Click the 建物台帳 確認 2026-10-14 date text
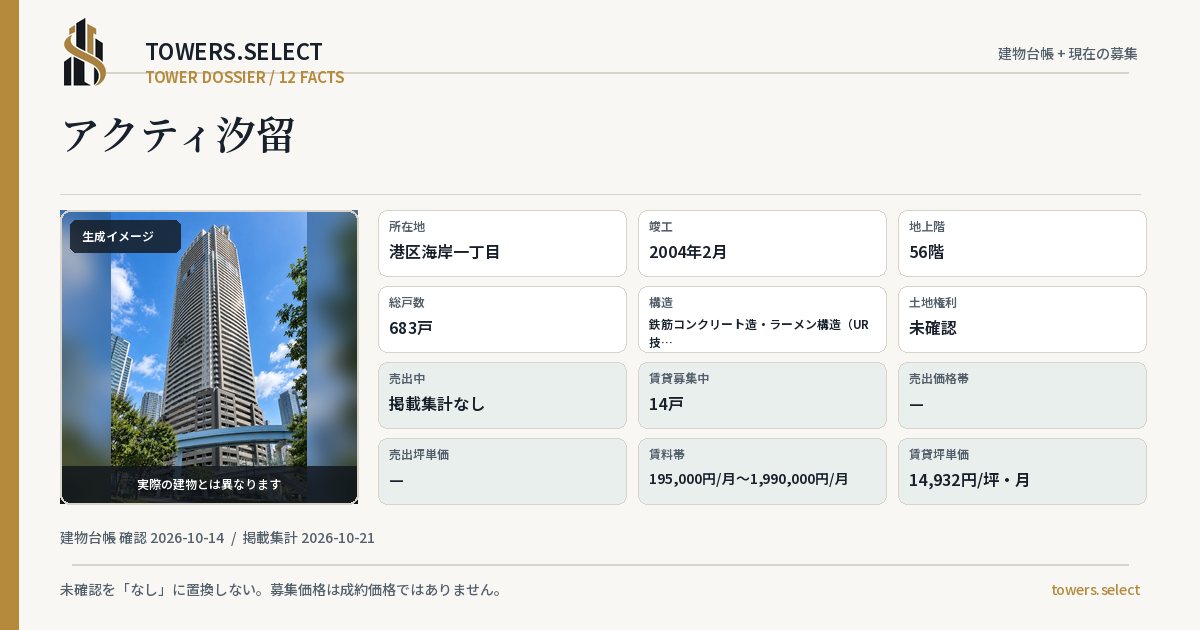1200x630 pixels. 142,538
